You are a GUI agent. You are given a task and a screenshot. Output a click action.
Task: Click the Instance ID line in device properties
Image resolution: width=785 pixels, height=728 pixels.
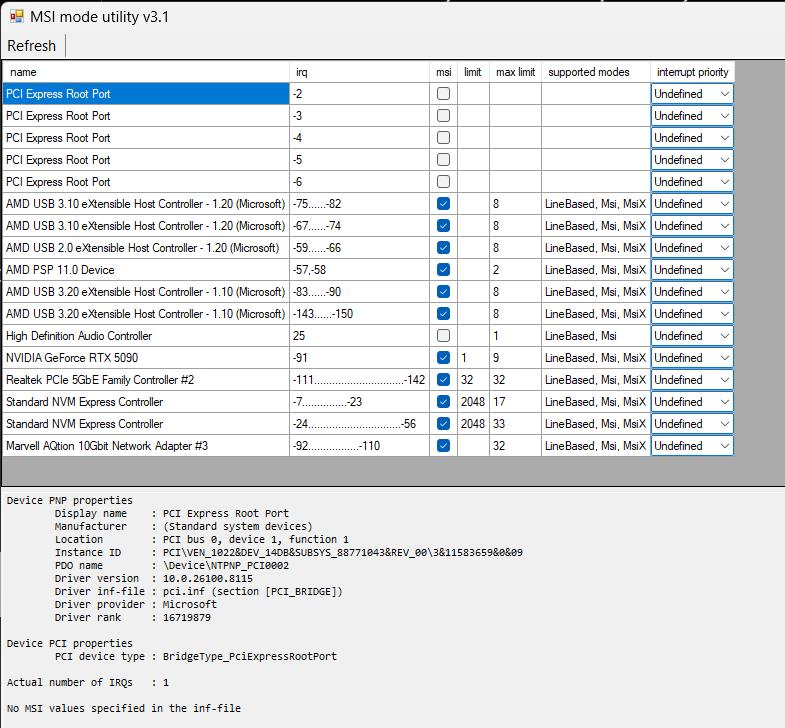[x=289, y=552]
